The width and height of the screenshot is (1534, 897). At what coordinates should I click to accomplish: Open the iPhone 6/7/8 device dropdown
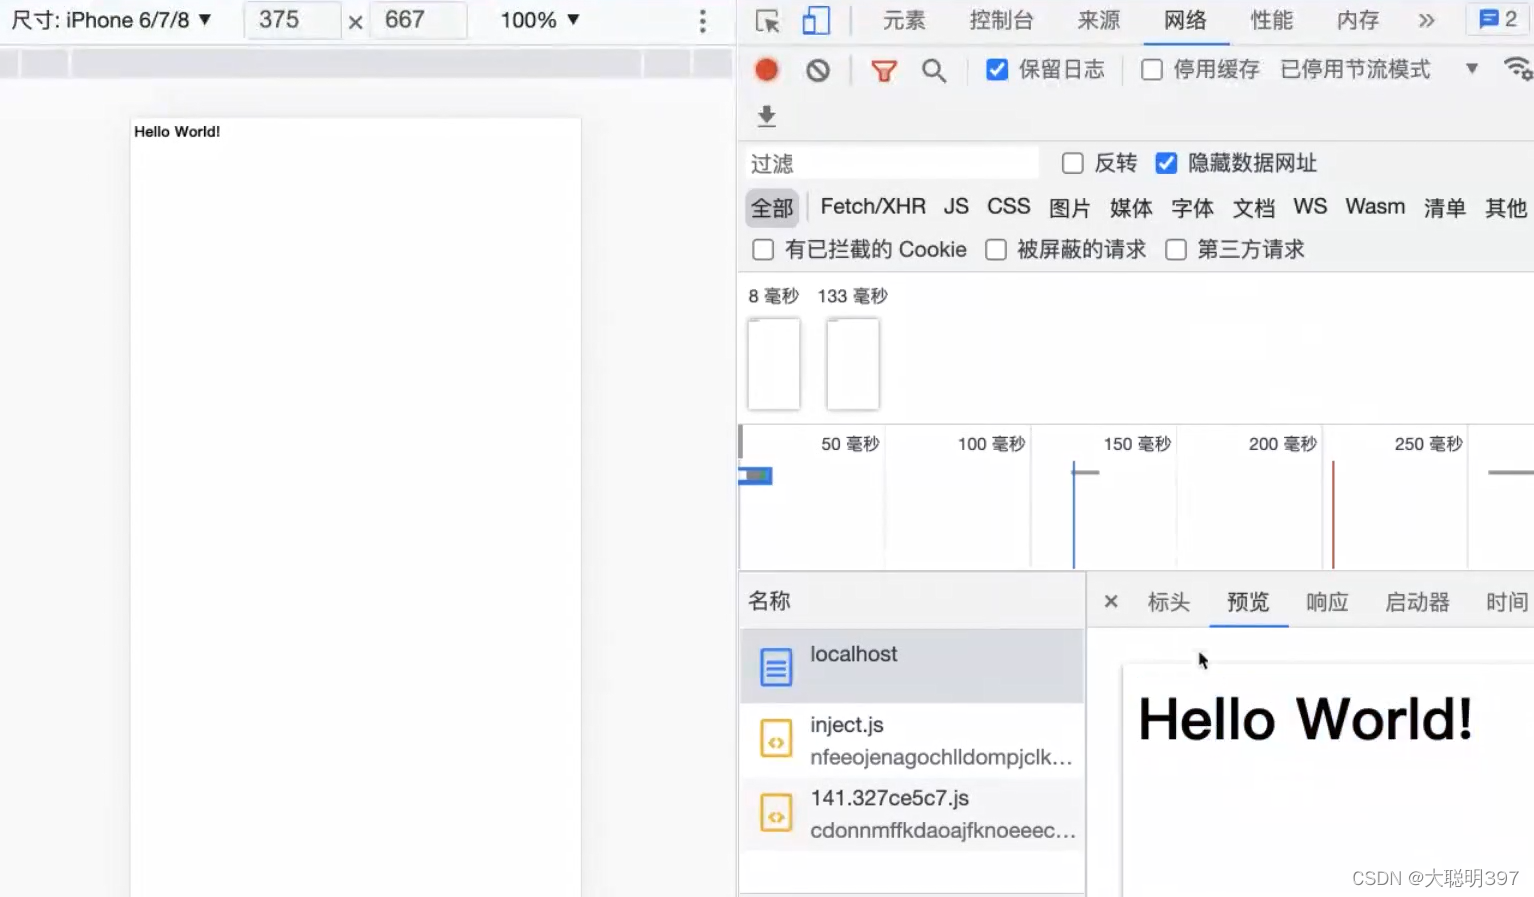tap(113, 19)
